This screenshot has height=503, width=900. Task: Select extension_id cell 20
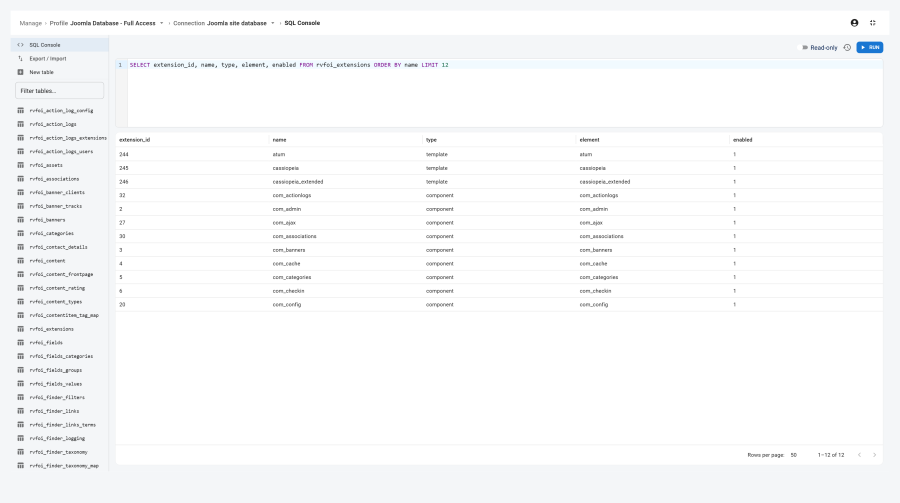(122, 304)
